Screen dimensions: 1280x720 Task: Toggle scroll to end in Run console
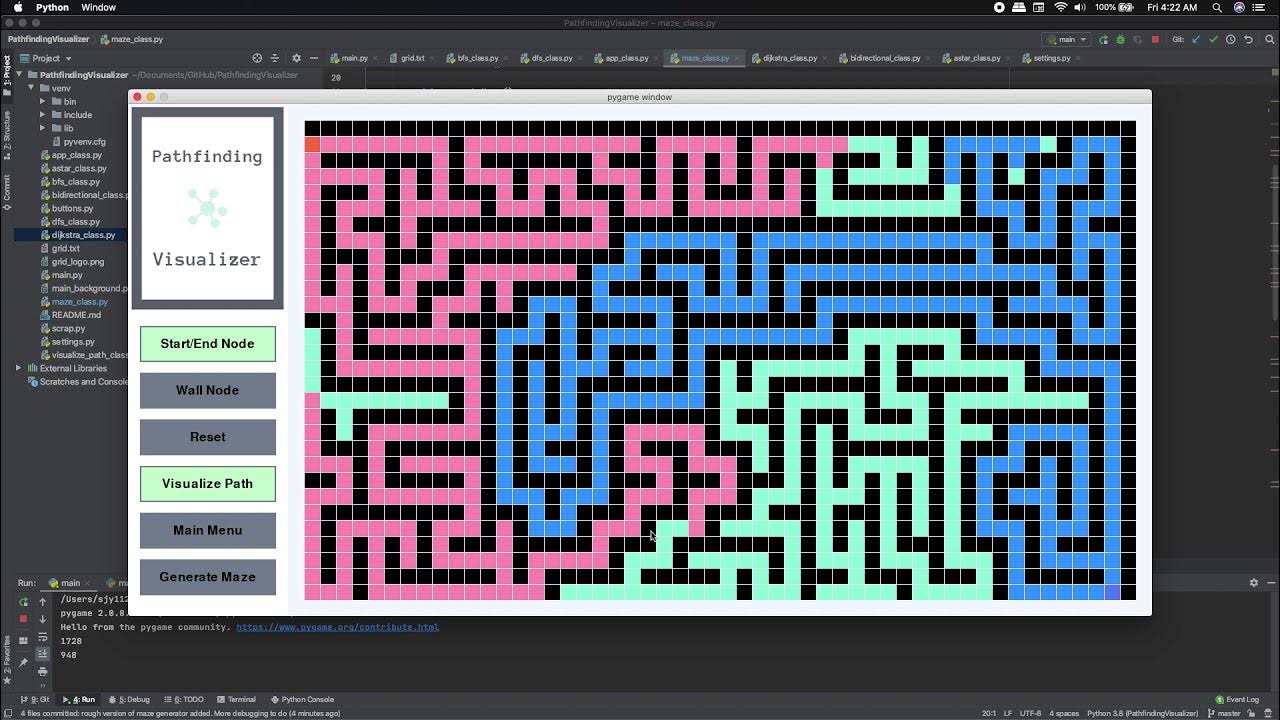tap(43, 653)
